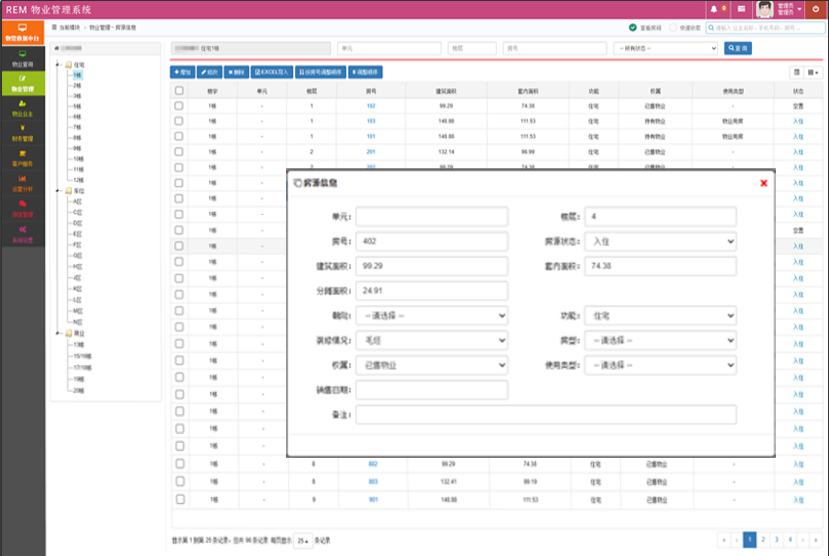Click the 建筑面积 field showing 99.29
This screenshot has height=556, width=829.
tap(432, 266)
